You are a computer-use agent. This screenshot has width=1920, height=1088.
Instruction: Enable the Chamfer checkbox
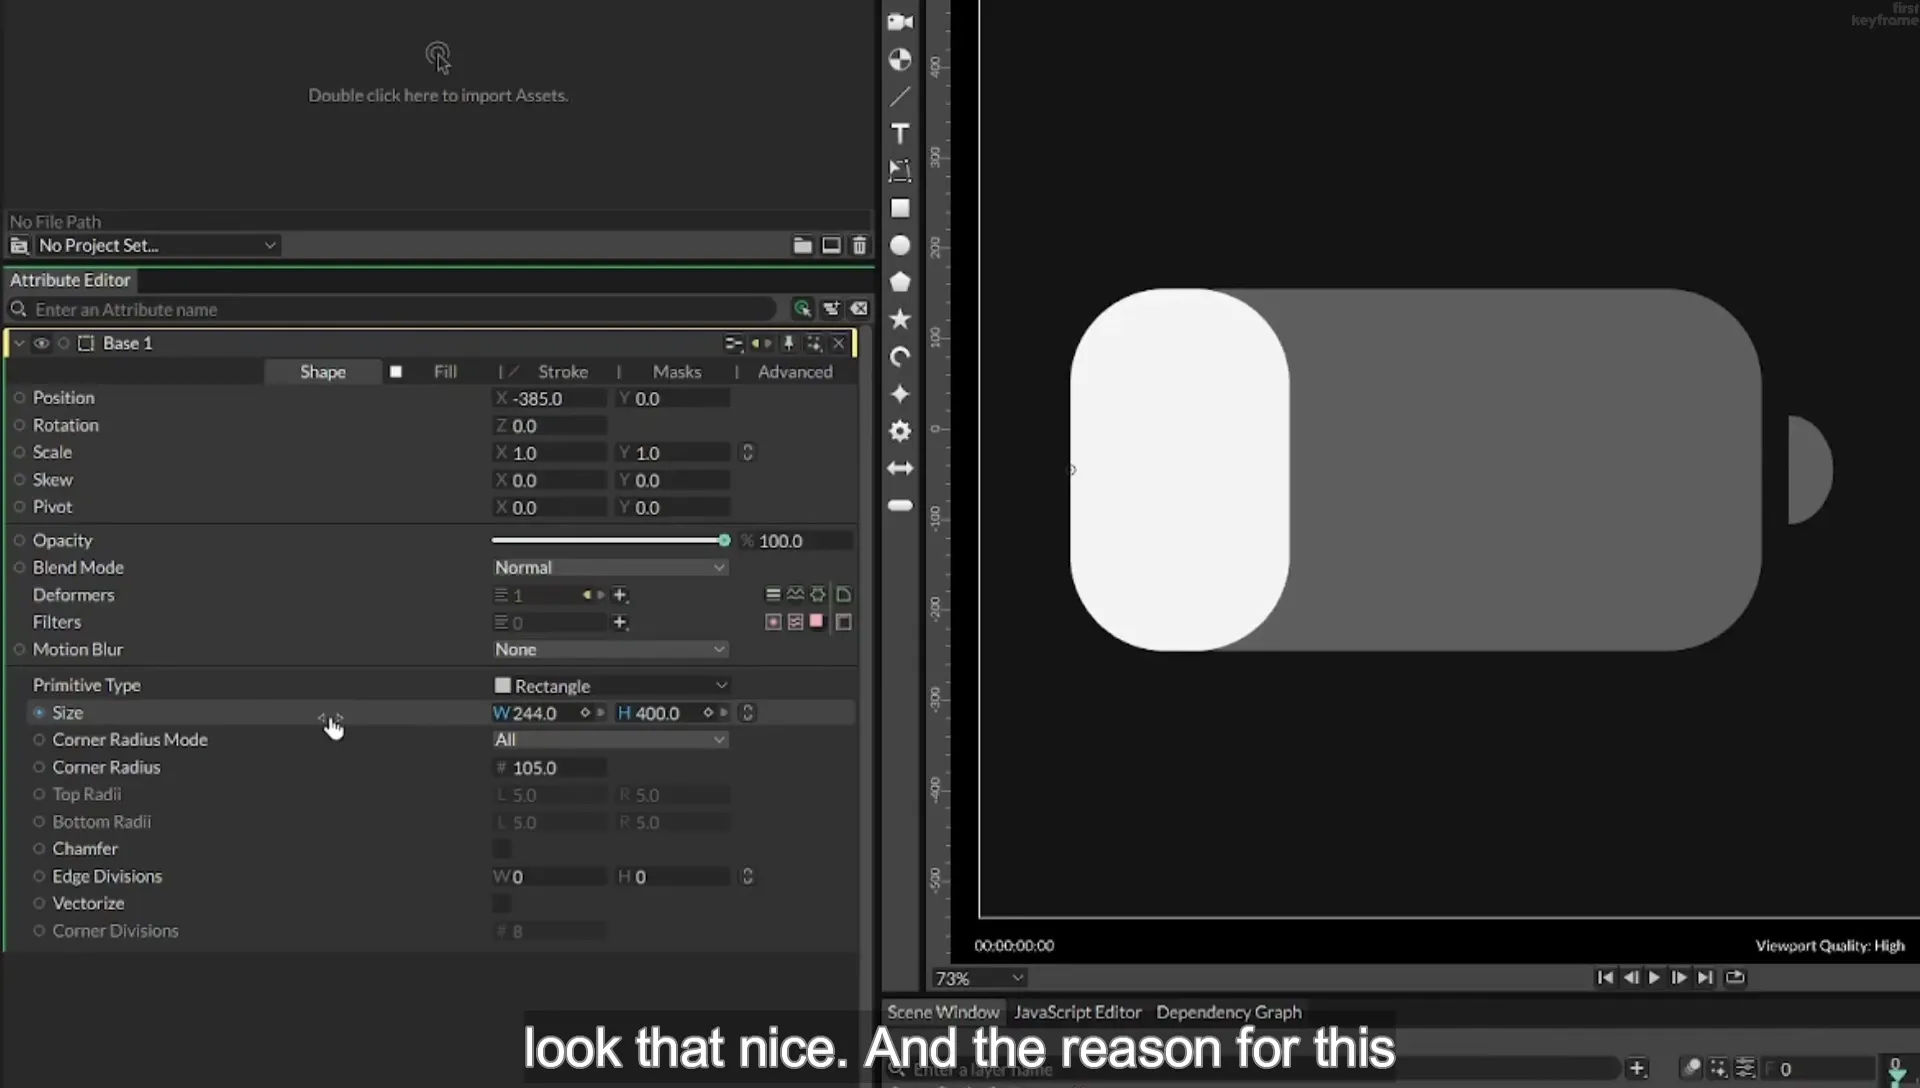point(502,849)
